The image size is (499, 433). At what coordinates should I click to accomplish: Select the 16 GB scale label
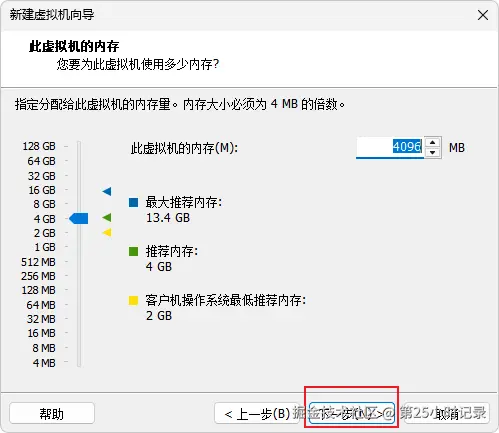coord(42,190)
